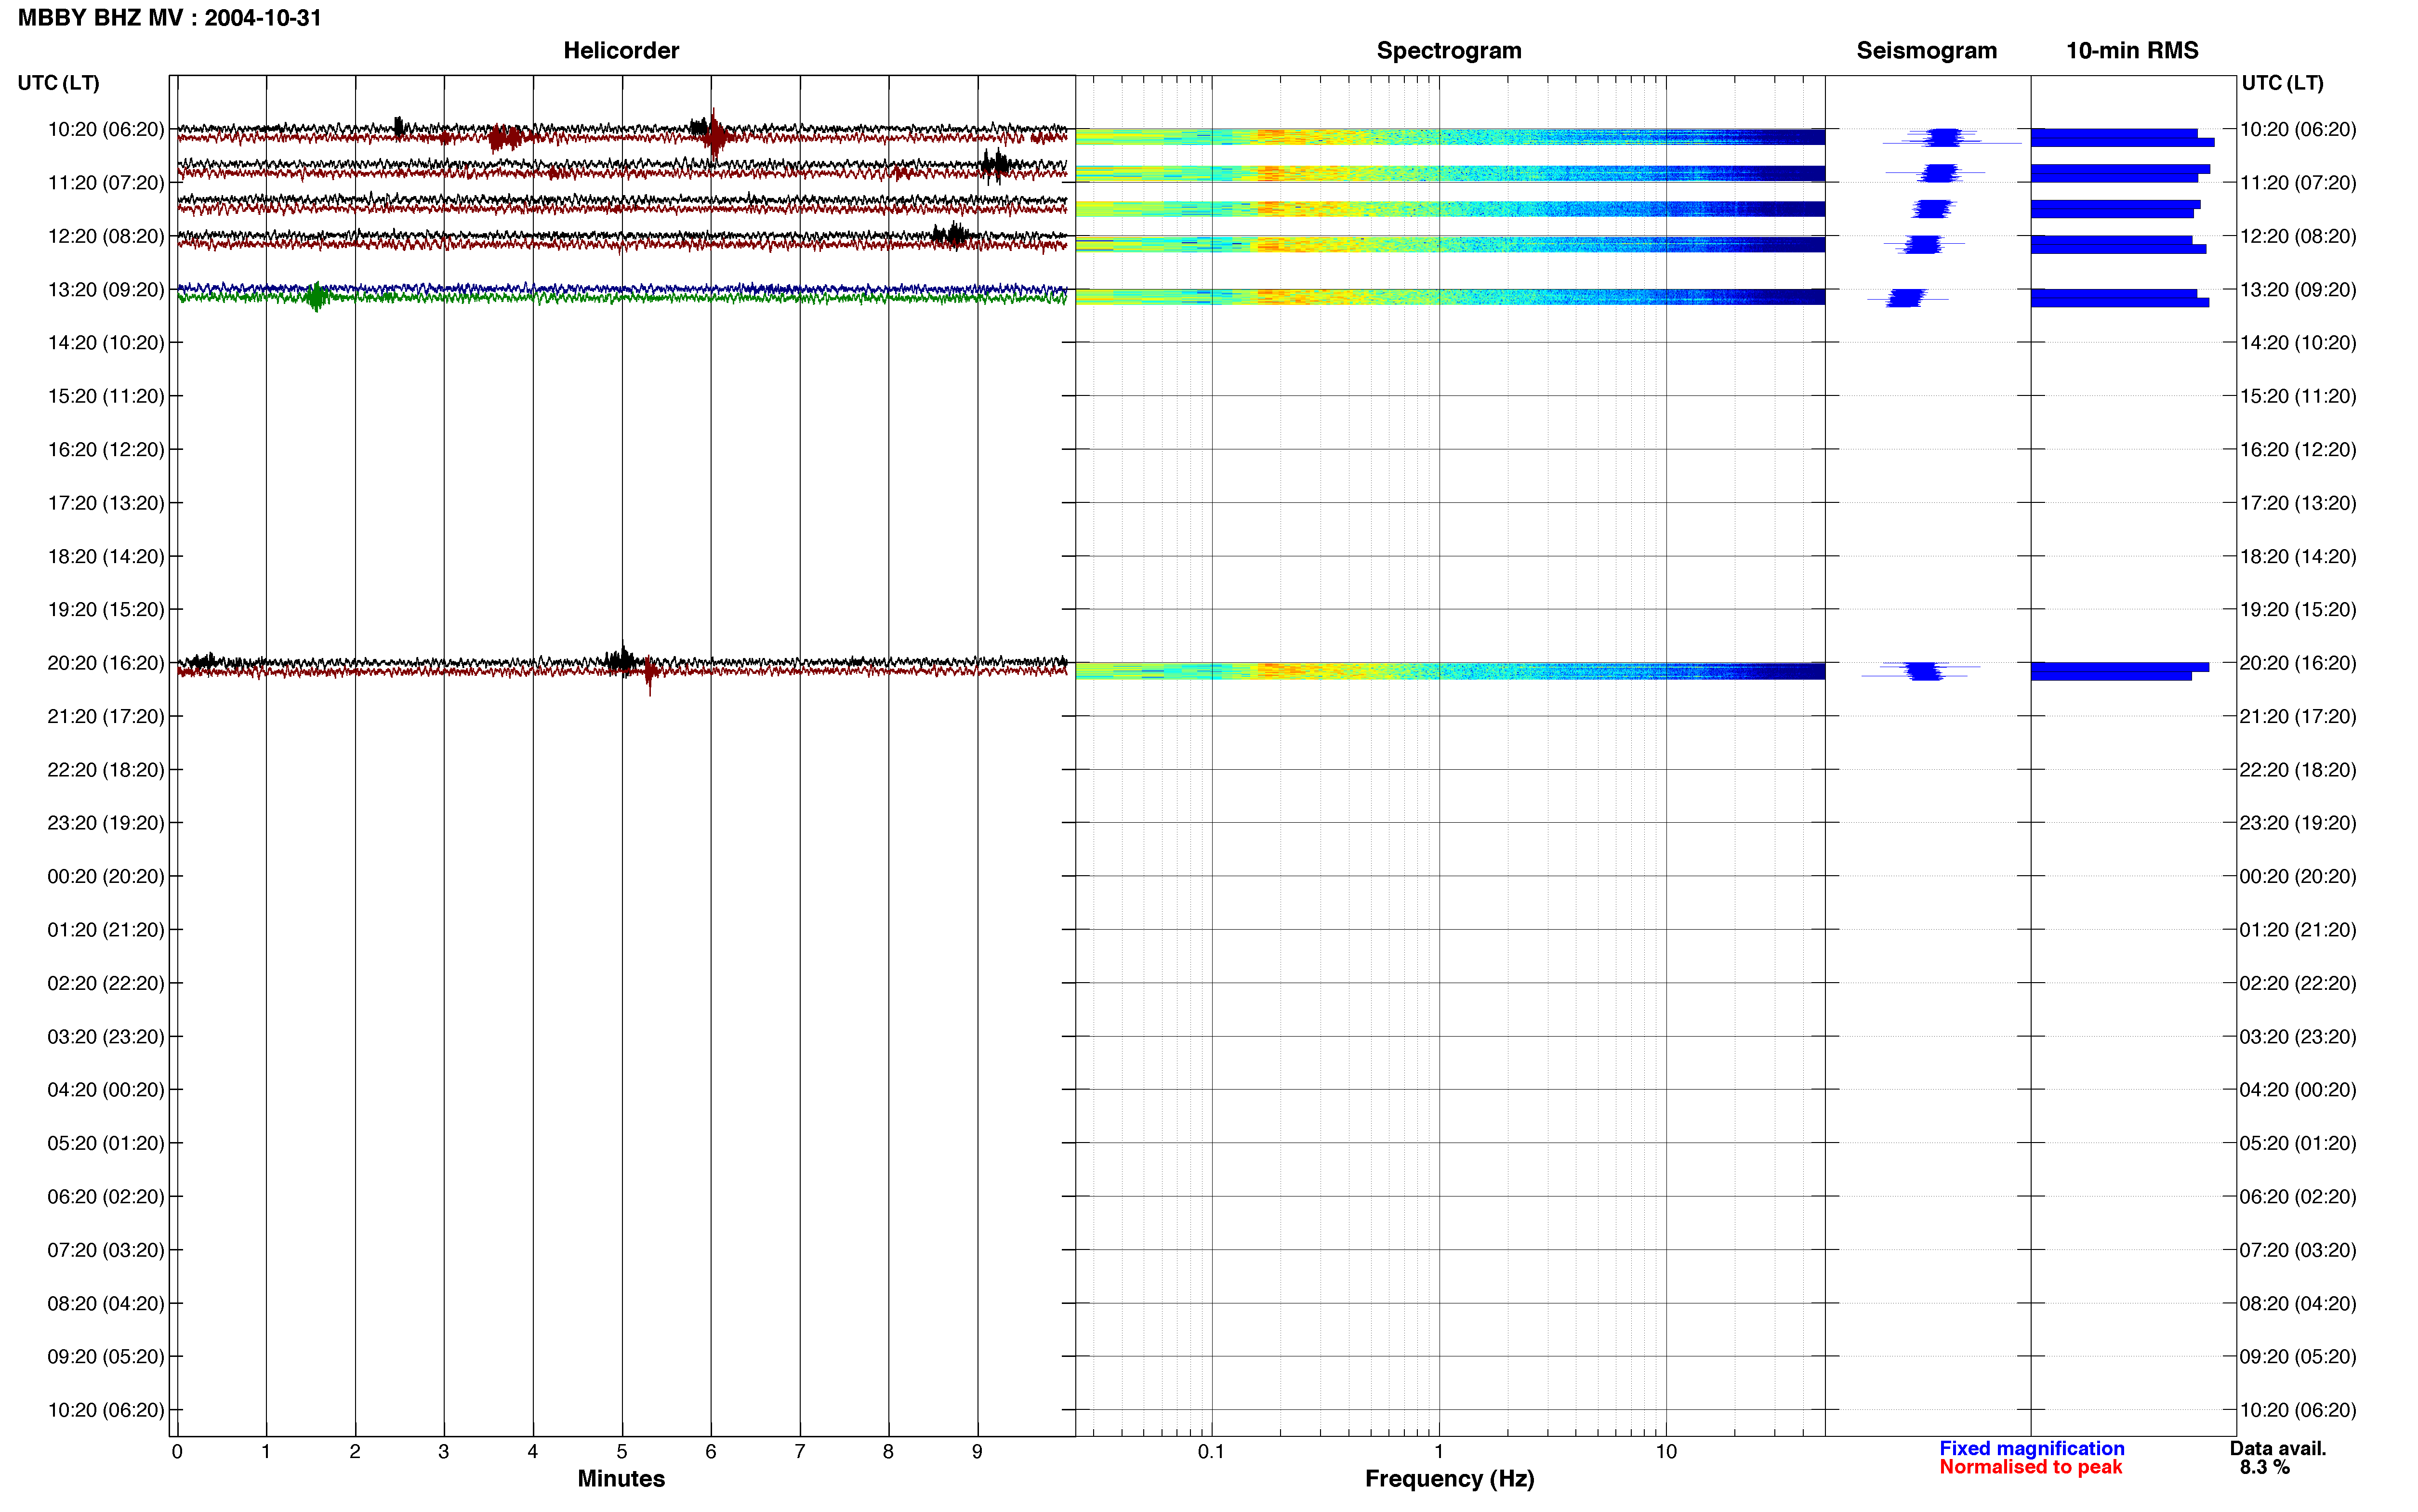Click the right axis label '17:20 (13:20)'

(2298, 503)
